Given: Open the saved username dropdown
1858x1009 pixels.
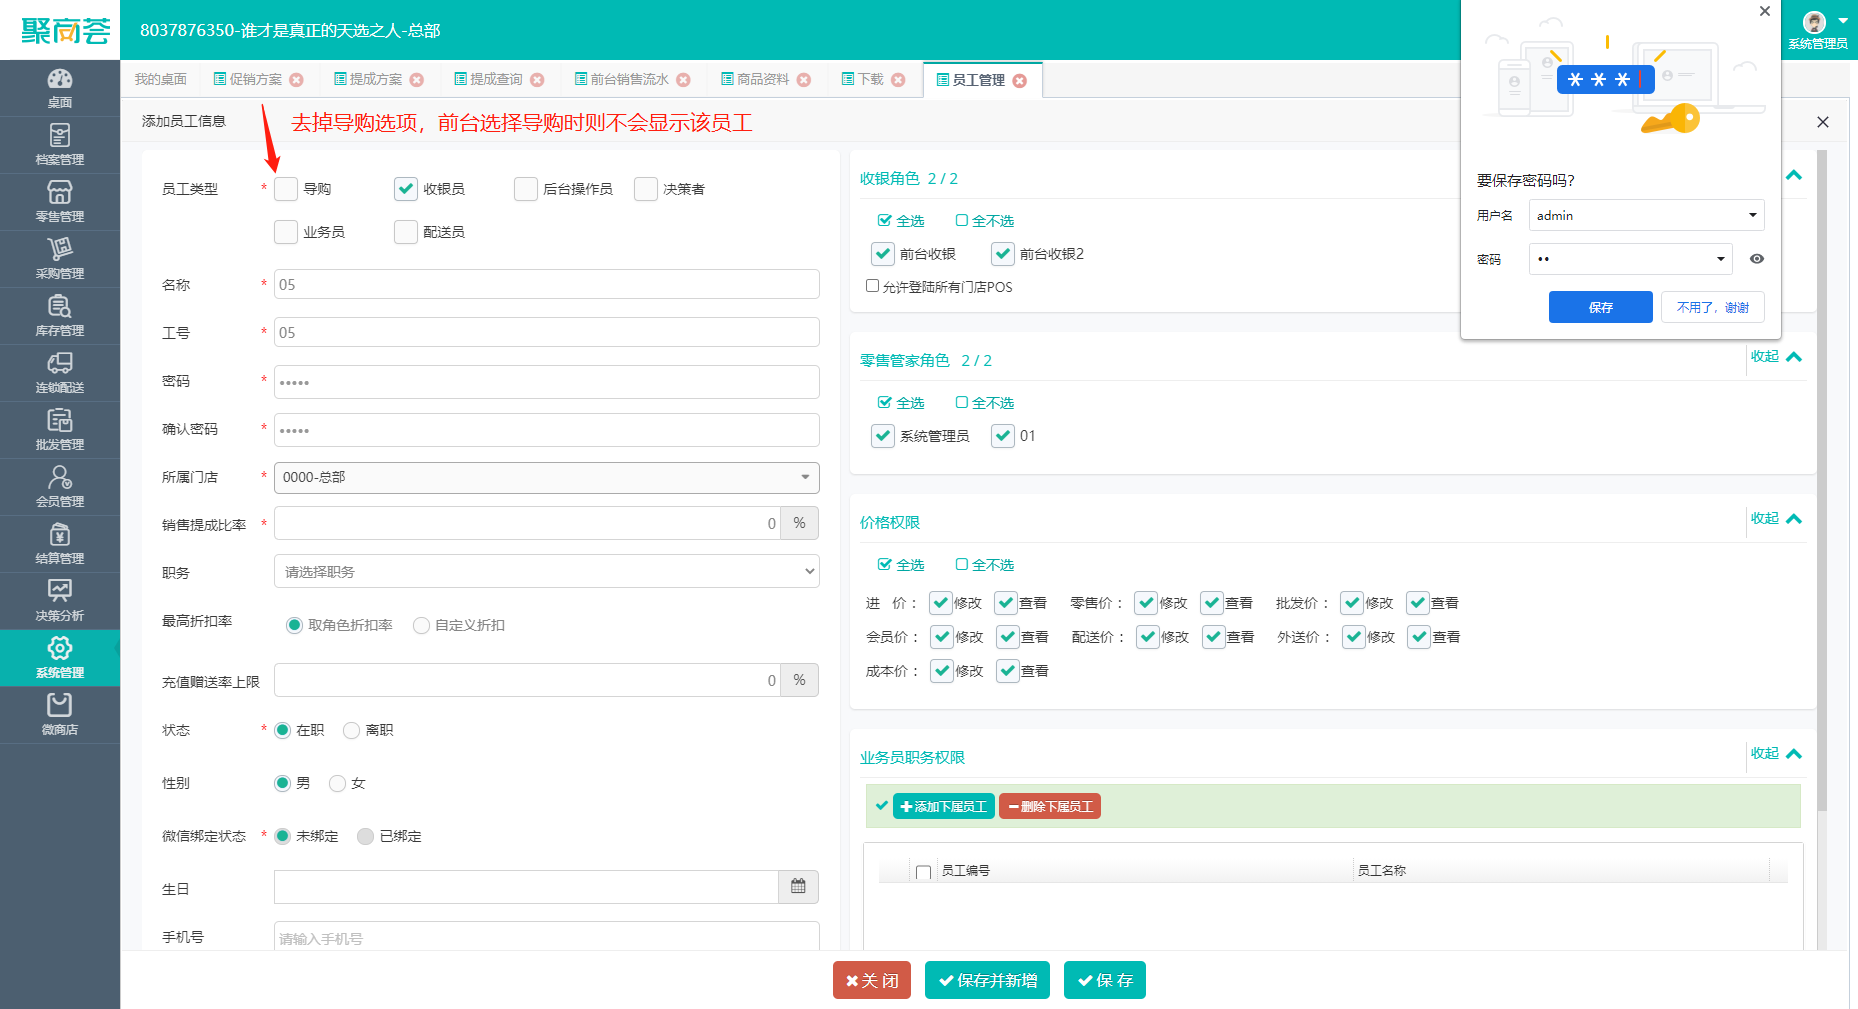Looking at the screenshot, I should pyautogui.click(x=1752, y=215).
